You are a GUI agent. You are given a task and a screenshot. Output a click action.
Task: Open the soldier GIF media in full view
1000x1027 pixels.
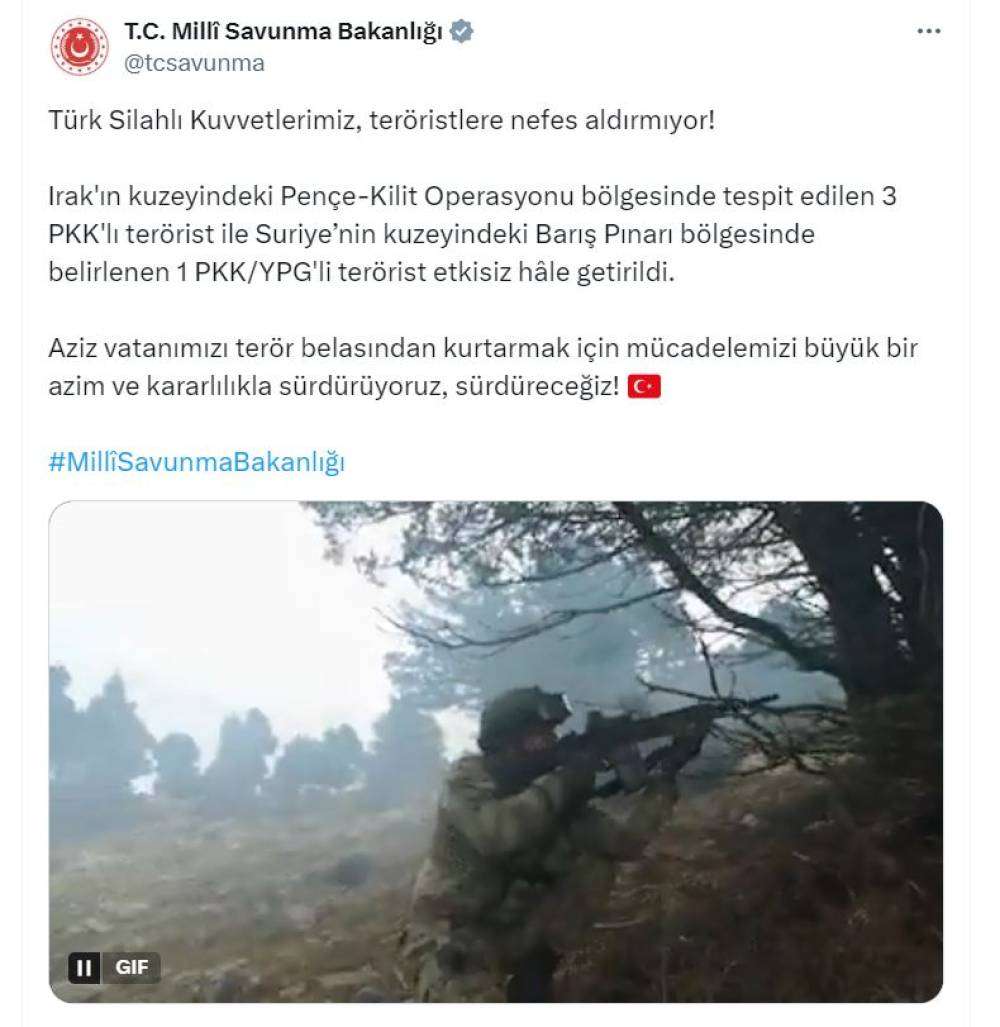tap(496, 751)
